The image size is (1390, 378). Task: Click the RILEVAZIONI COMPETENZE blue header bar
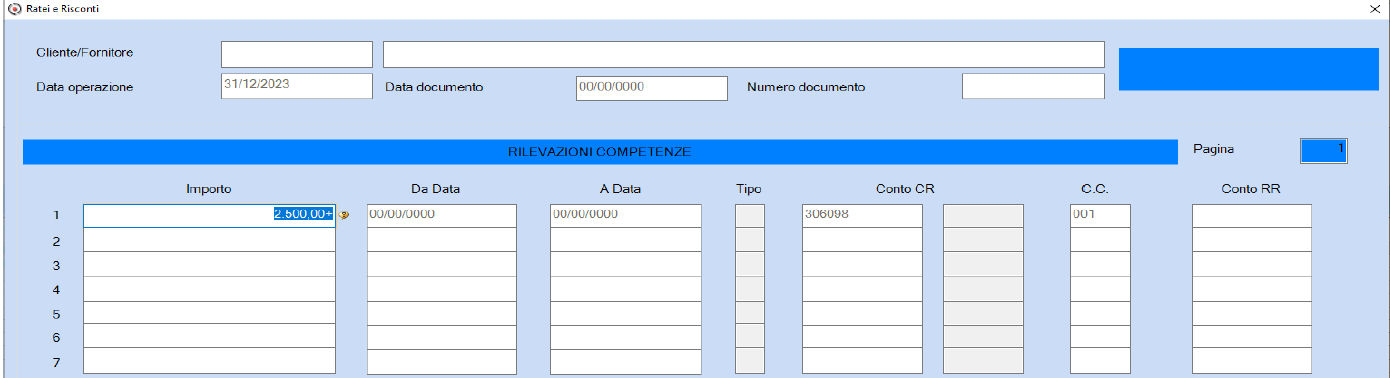(x=600, y=152)
